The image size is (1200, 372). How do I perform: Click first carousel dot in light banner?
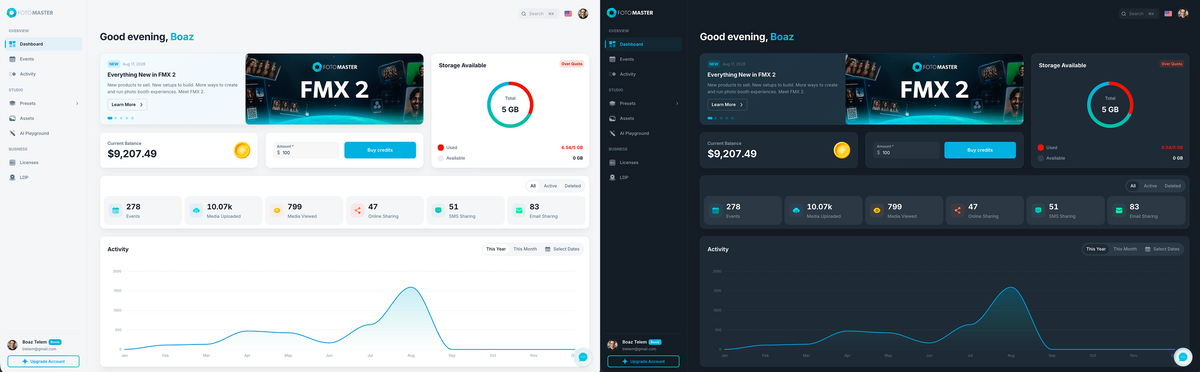(110, 118)
